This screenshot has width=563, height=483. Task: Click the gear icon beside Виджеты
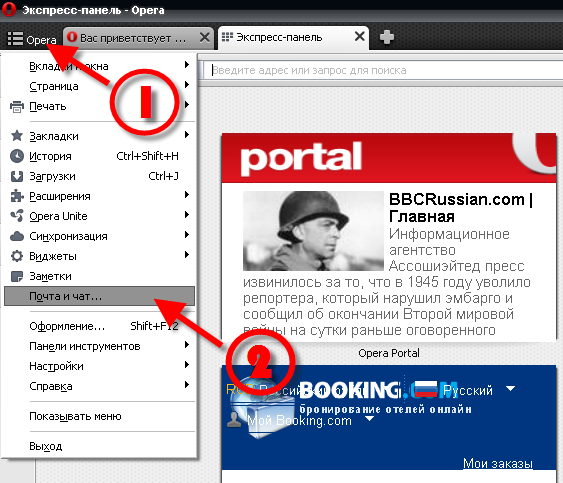[x=17, y=256]
